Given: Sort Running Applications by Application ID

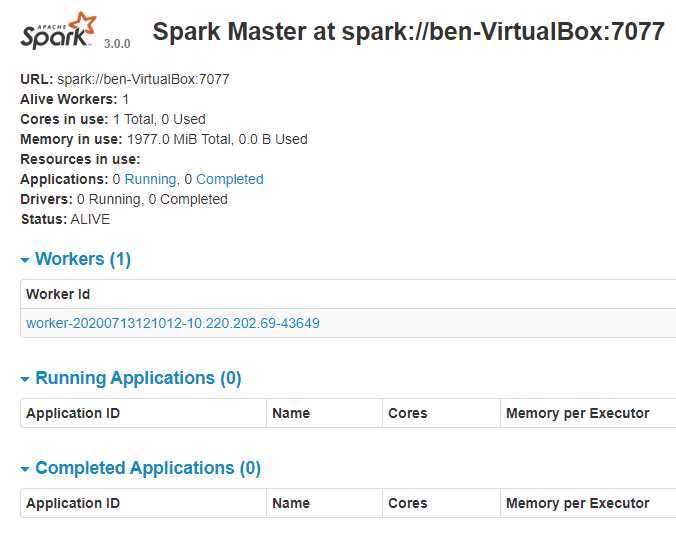Looking at the screenshot, I should click(73, 413).
